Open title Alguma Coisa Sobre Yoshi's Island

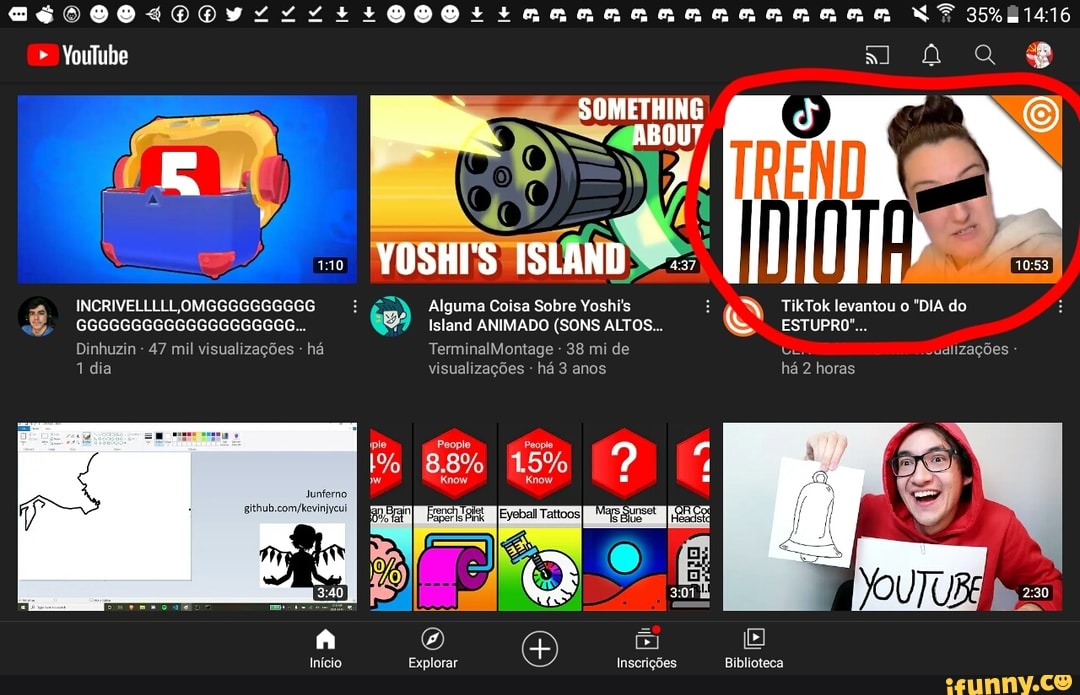coord(546,315)
